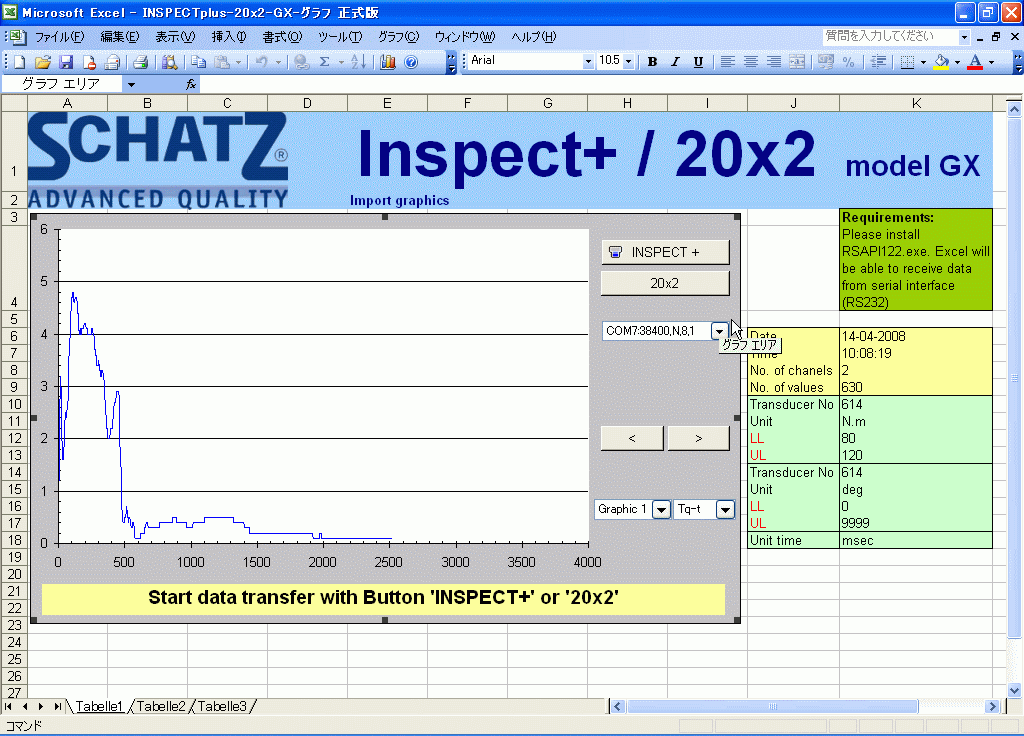Click the formula bar fx icon
1024x736 pixels.
191,84
